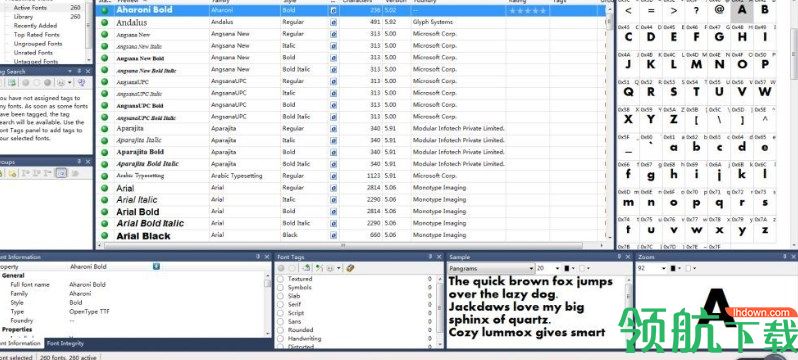Click the font type icon in Arial Bold row
This screenshot has height=360, width=798.
tap(333, 211)
